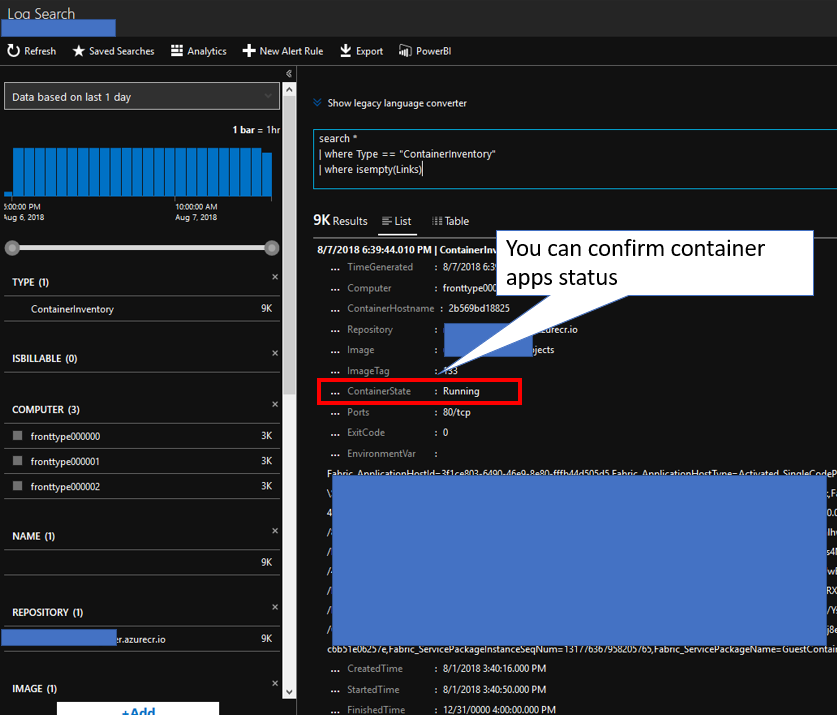Select the ContainerInventory type filter row
837x715 pixels.
(141, 309)
